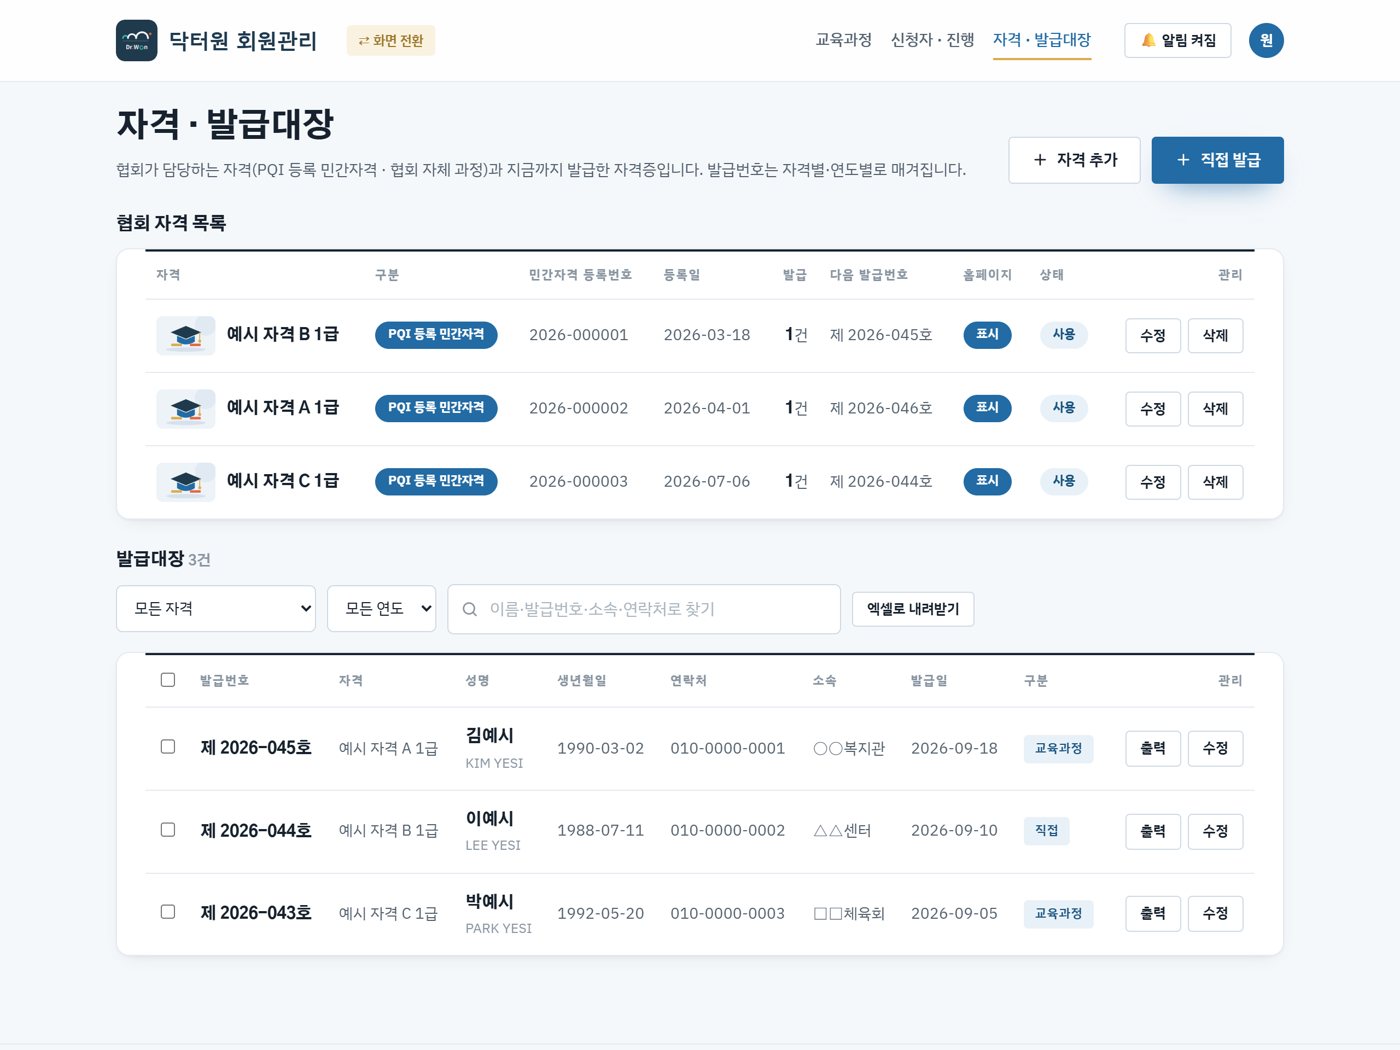Viewport: 1400px width, 1050px height.
Task: Toggle 알림 켜짐 notification button
Action: coord(1178,40)
